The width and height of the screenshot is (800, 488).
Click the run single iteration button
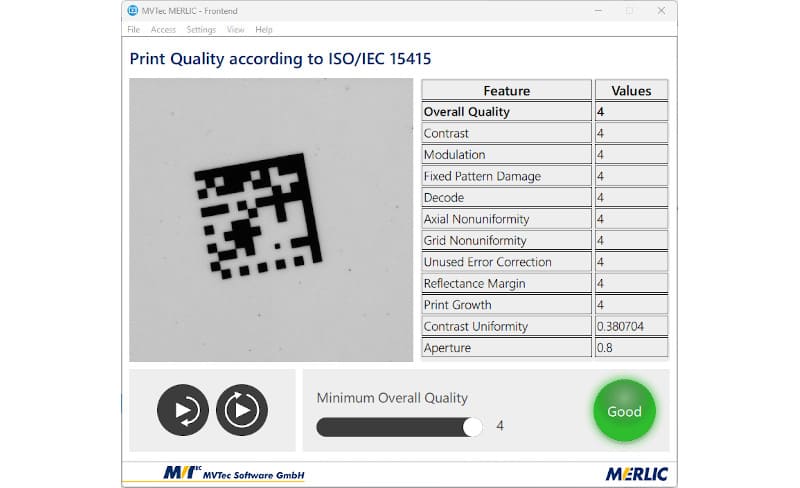tap(183, 410)
